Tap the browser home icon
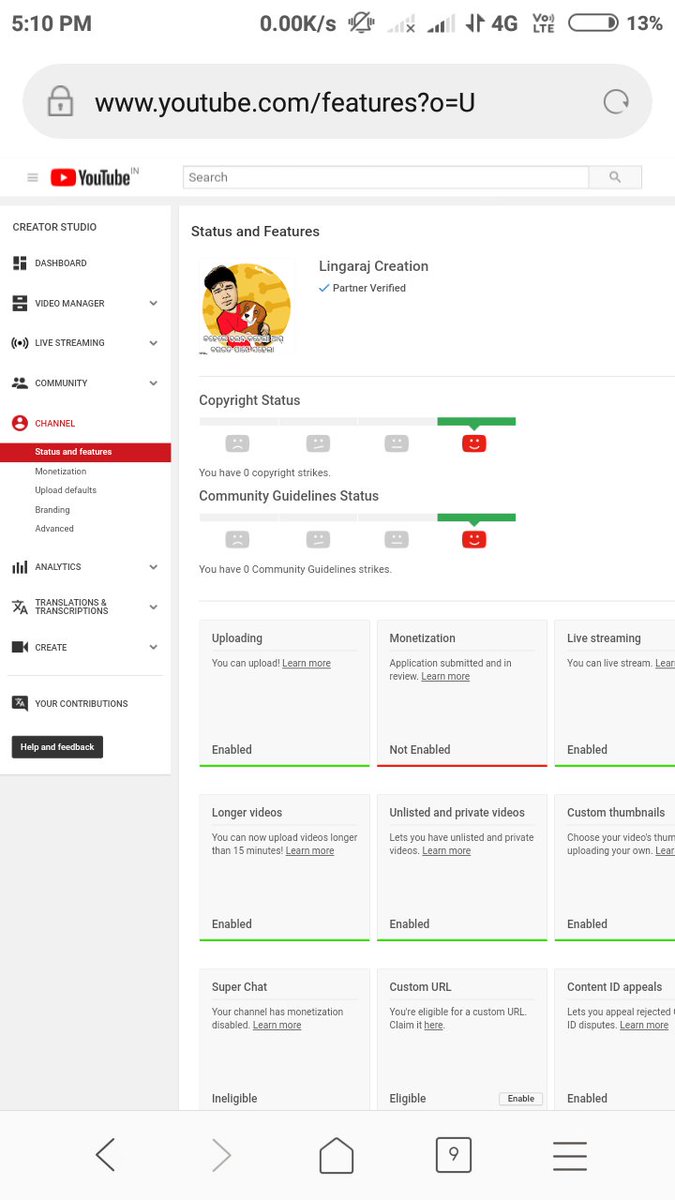This screenshot has width=675, height=1200. coord(336,1155)
